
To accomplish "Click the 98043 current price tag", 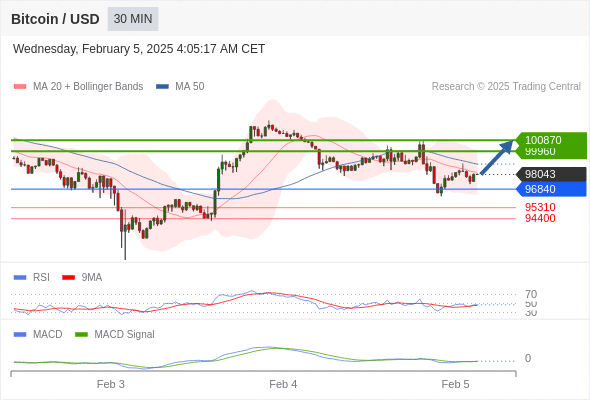I will click(x=551, y=174).
